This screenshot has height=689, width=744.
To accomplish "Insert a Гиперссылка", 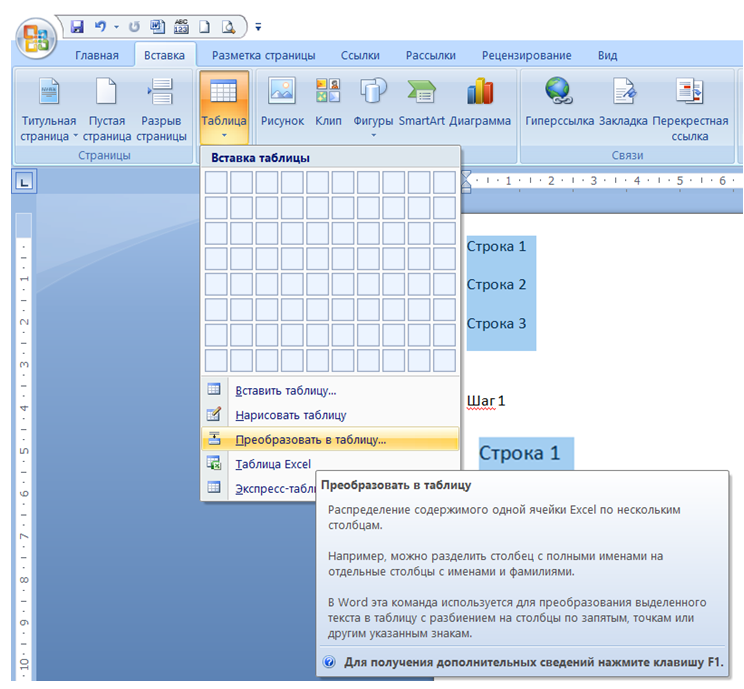I will [x=559, y=103].
